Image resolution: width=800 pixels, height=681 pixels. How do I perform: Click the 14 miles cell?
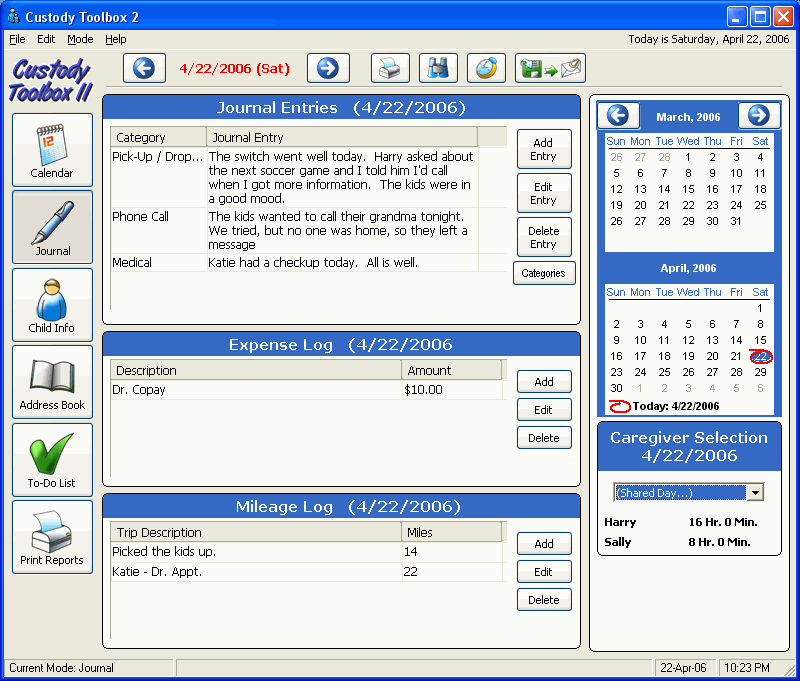(452, 552)
